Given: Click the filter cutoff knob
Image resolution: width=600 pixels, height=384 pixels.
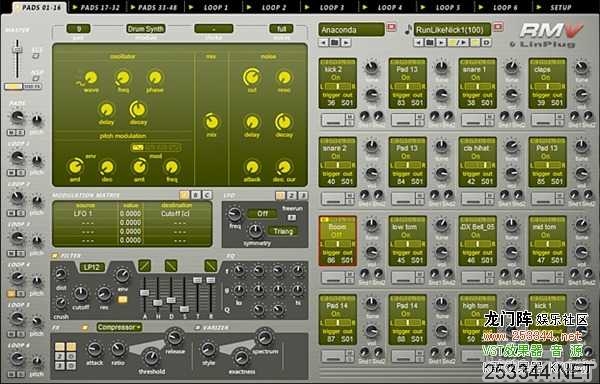Looking at the screenshot, I should point(81,293).
